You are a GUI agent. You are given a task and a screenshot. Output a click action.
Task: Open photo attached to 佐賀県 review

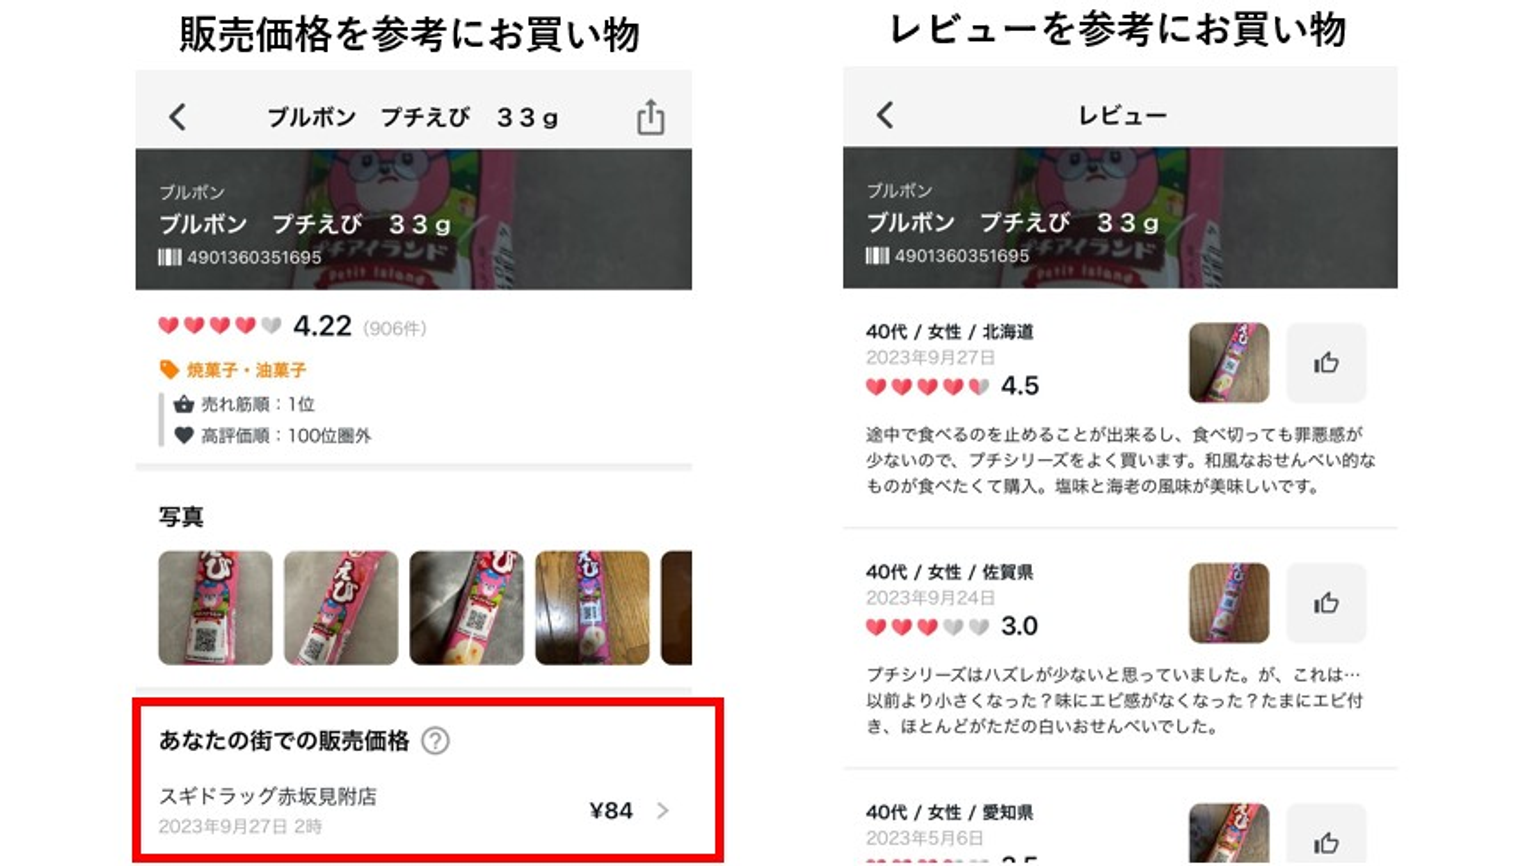click(1229, 603)
